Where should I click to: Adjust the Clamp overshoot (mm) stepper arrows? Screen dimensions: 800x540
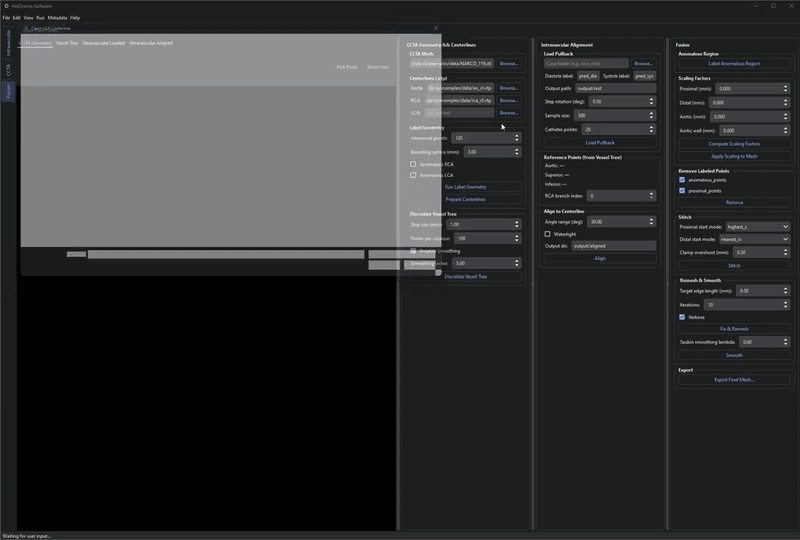(786, 252)
